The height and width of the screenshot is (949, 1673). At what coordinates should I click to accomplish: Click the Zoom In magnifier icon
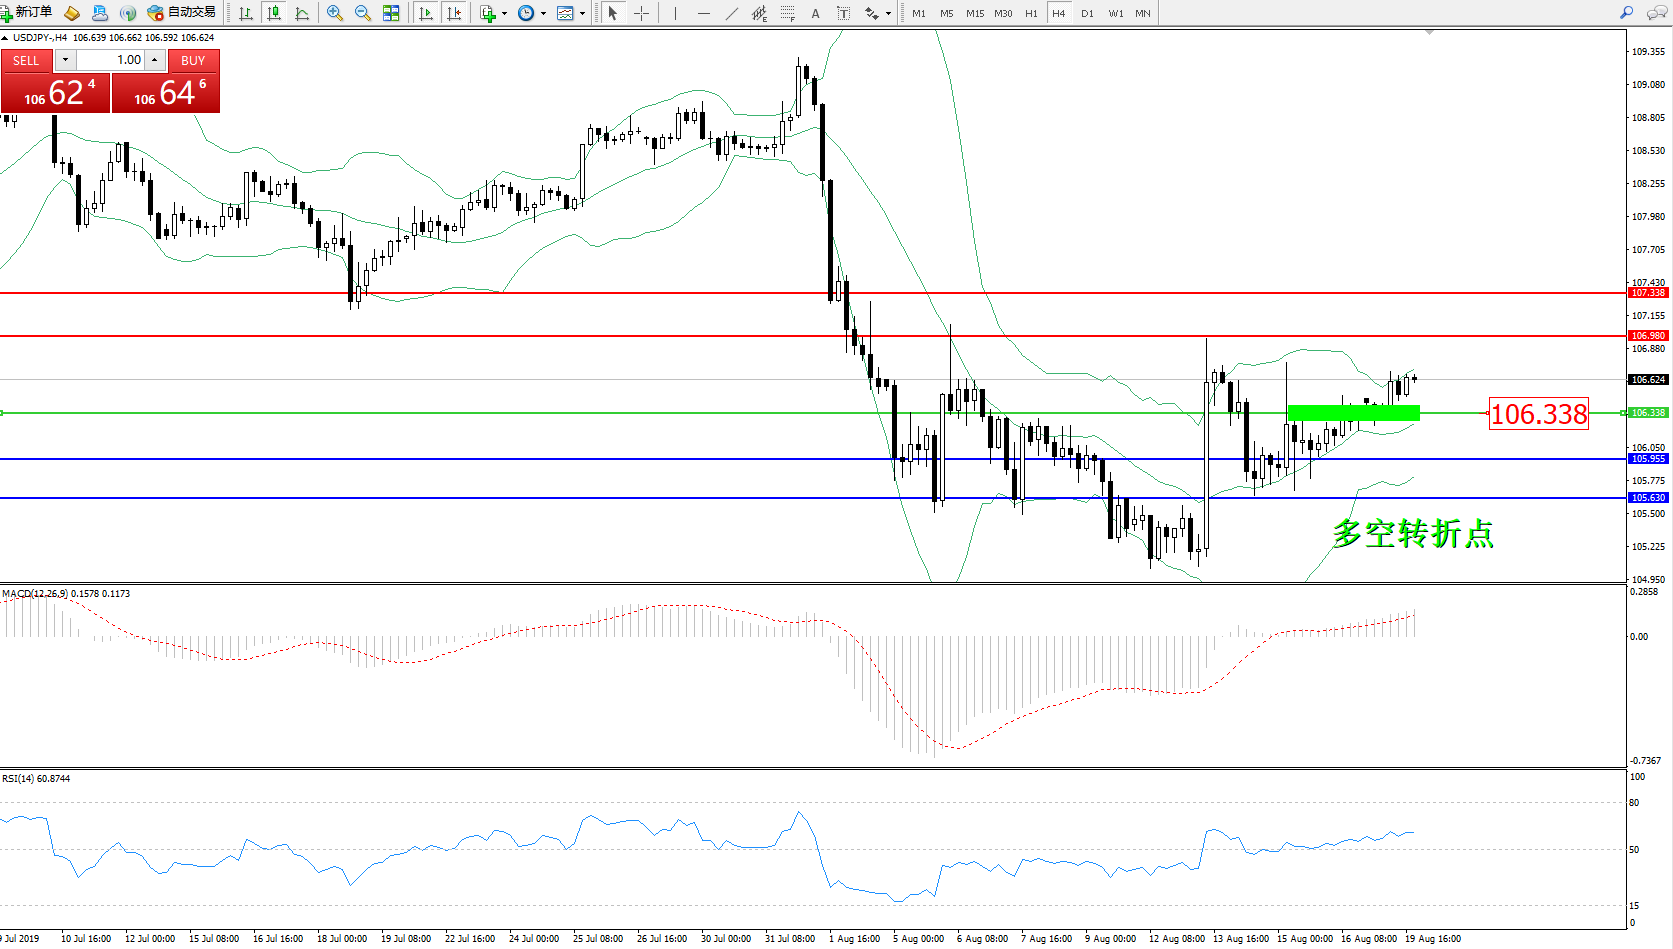pos(335,13)
